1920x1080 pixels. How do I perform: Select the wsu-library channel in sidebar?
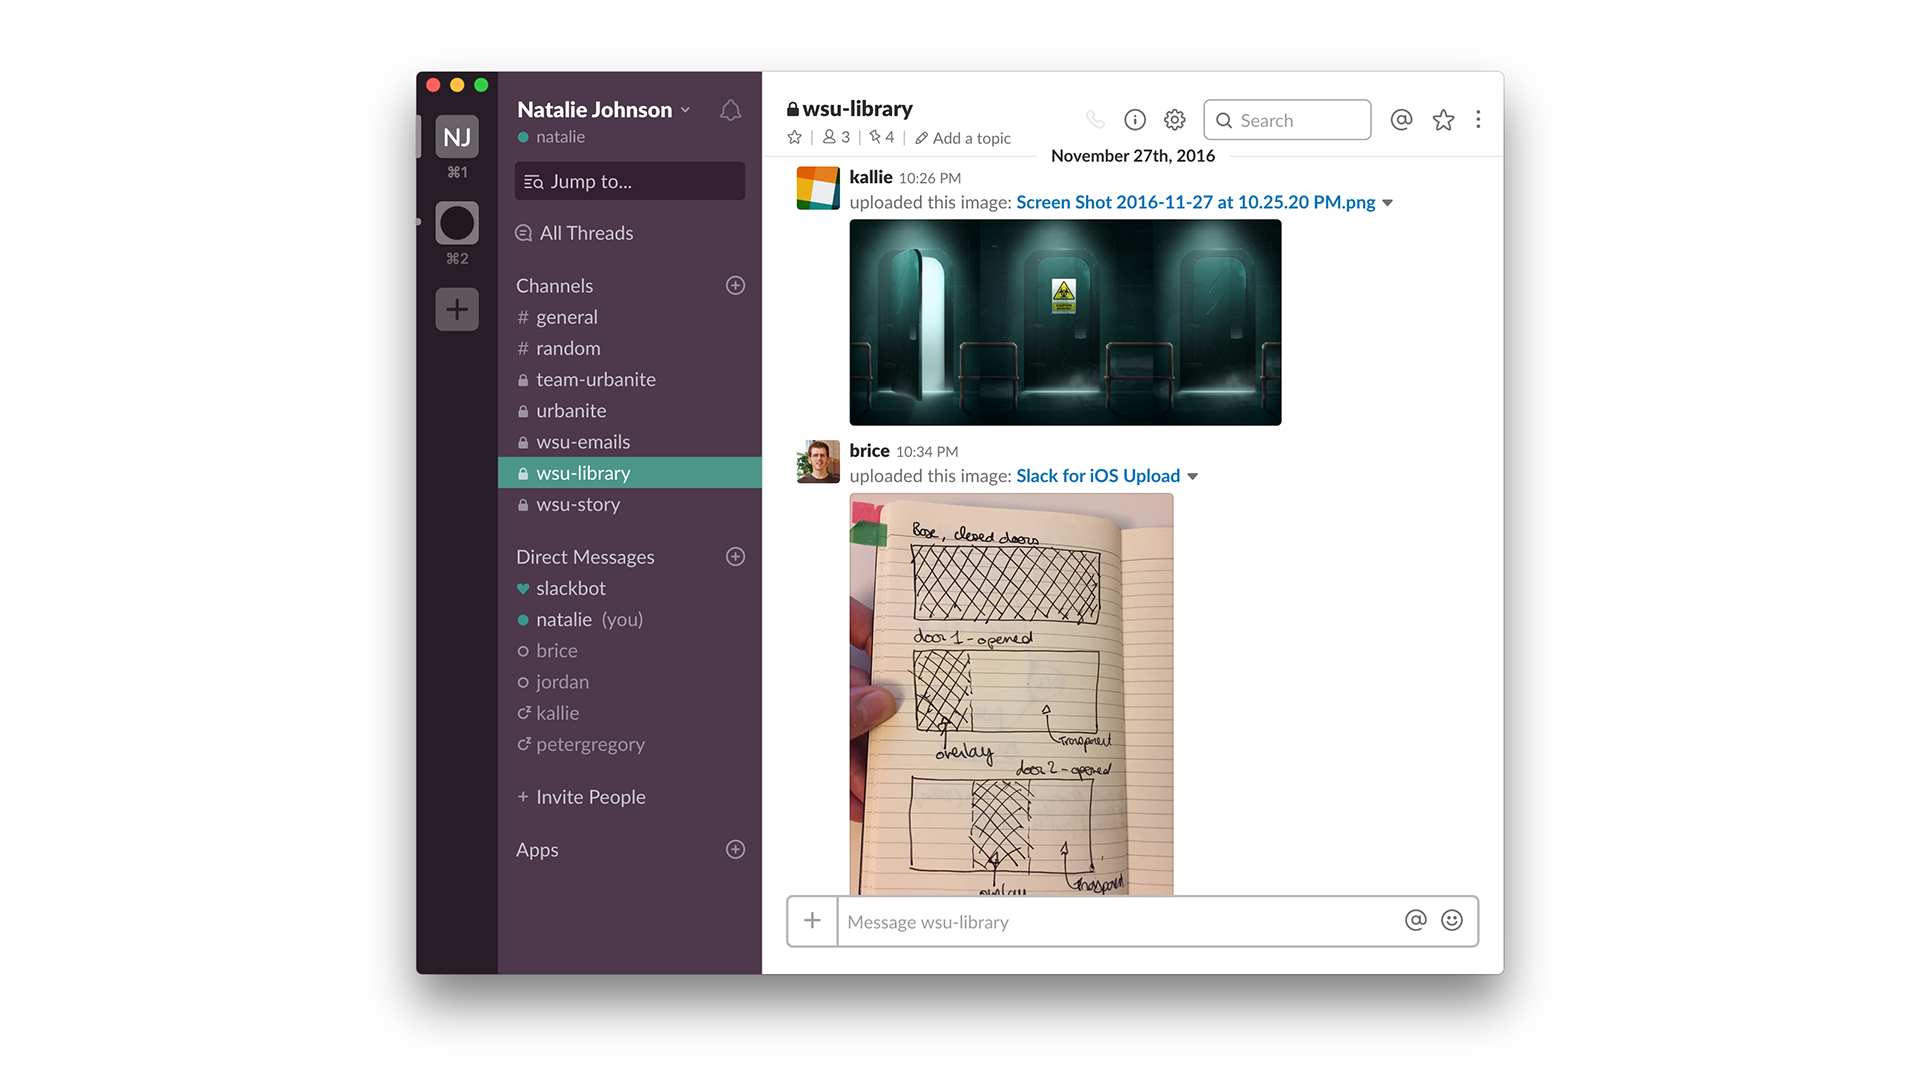coord(630,473)
